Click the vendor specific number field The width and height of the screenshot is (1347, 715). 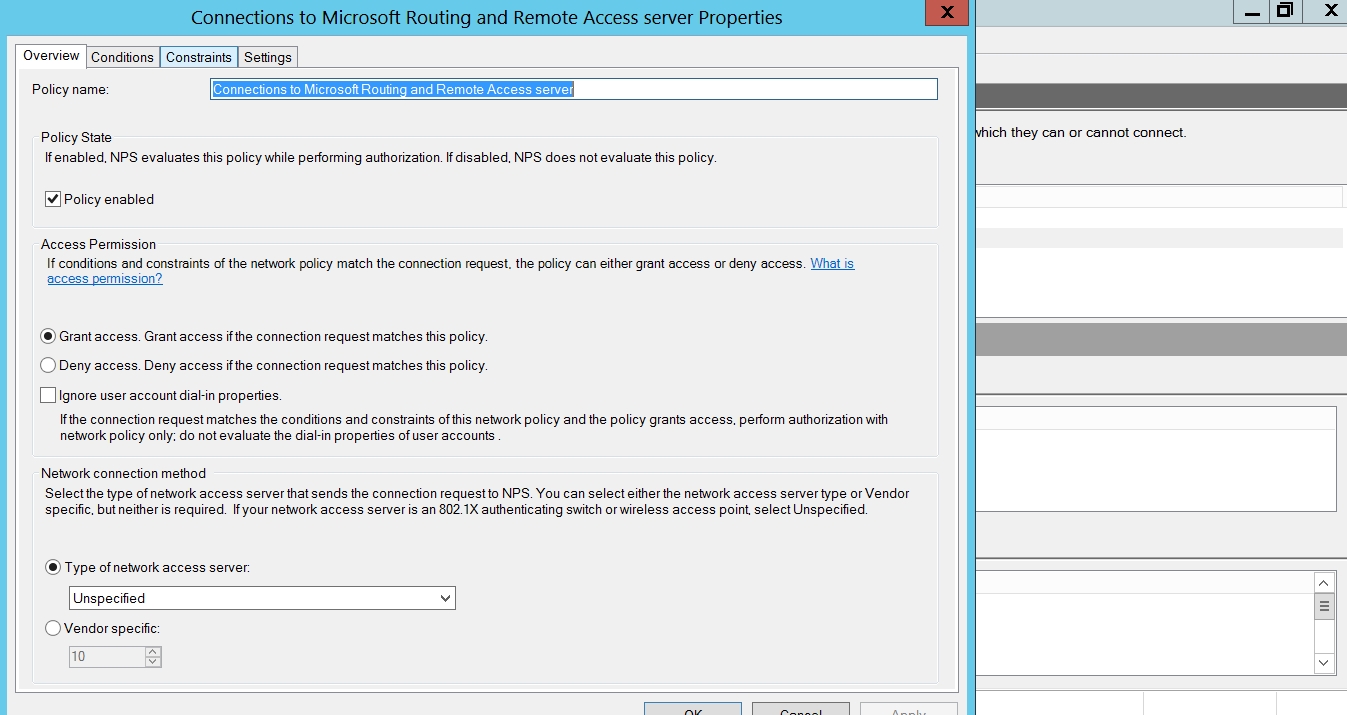(x=108, y=657)
